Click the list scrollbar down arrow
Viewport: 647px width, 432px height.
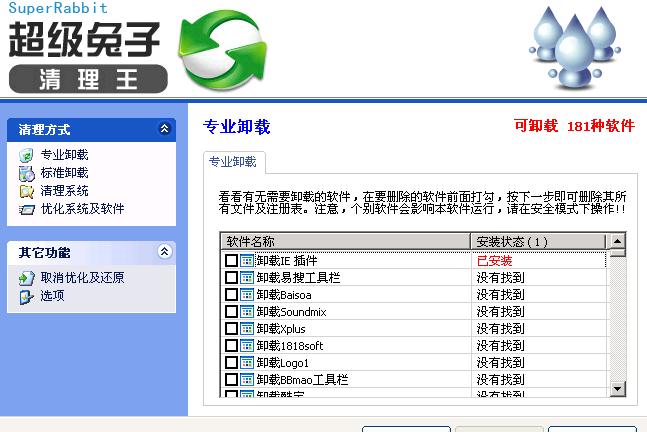pos(618,389)
